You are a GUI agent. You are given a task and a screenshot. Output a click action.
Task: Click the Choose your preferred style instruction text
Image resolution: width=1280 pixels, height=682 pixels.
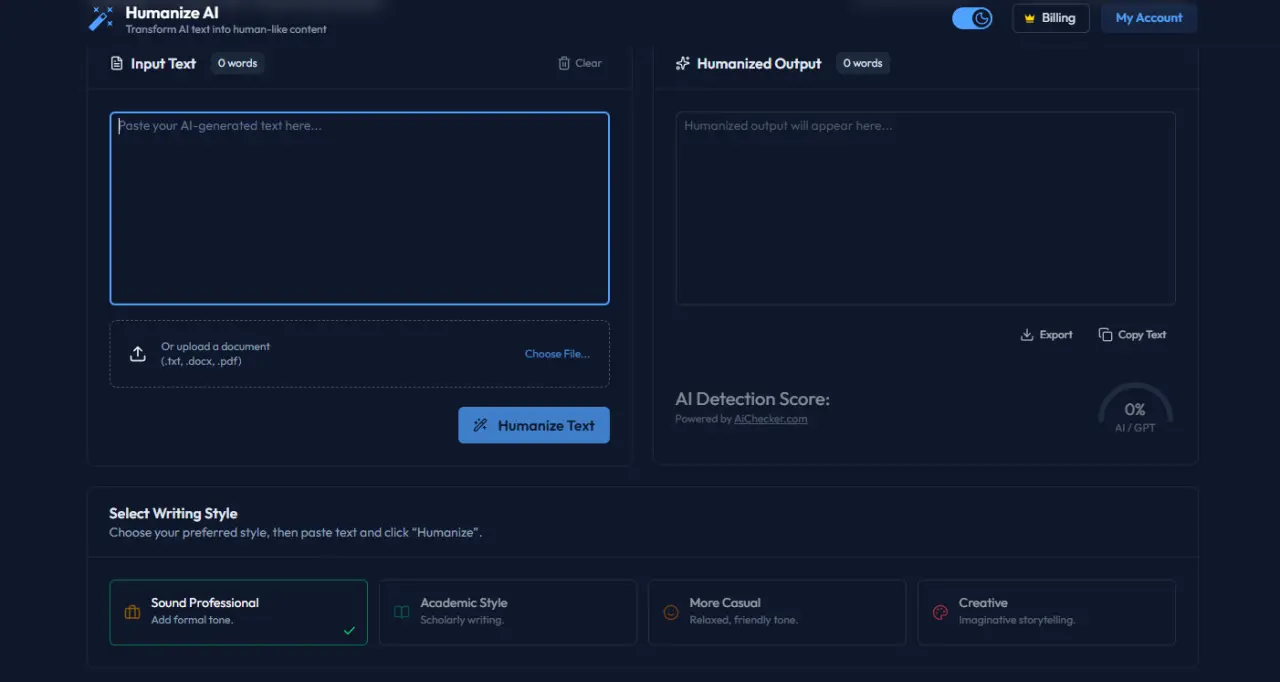coord(296,533)
